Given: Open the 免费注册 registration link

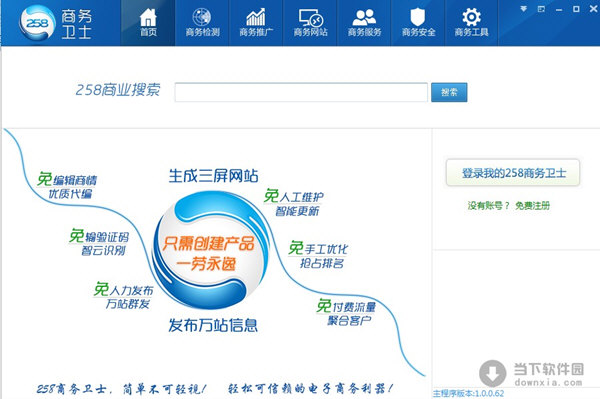Looking at the screenshot, I should coord(532,206).
